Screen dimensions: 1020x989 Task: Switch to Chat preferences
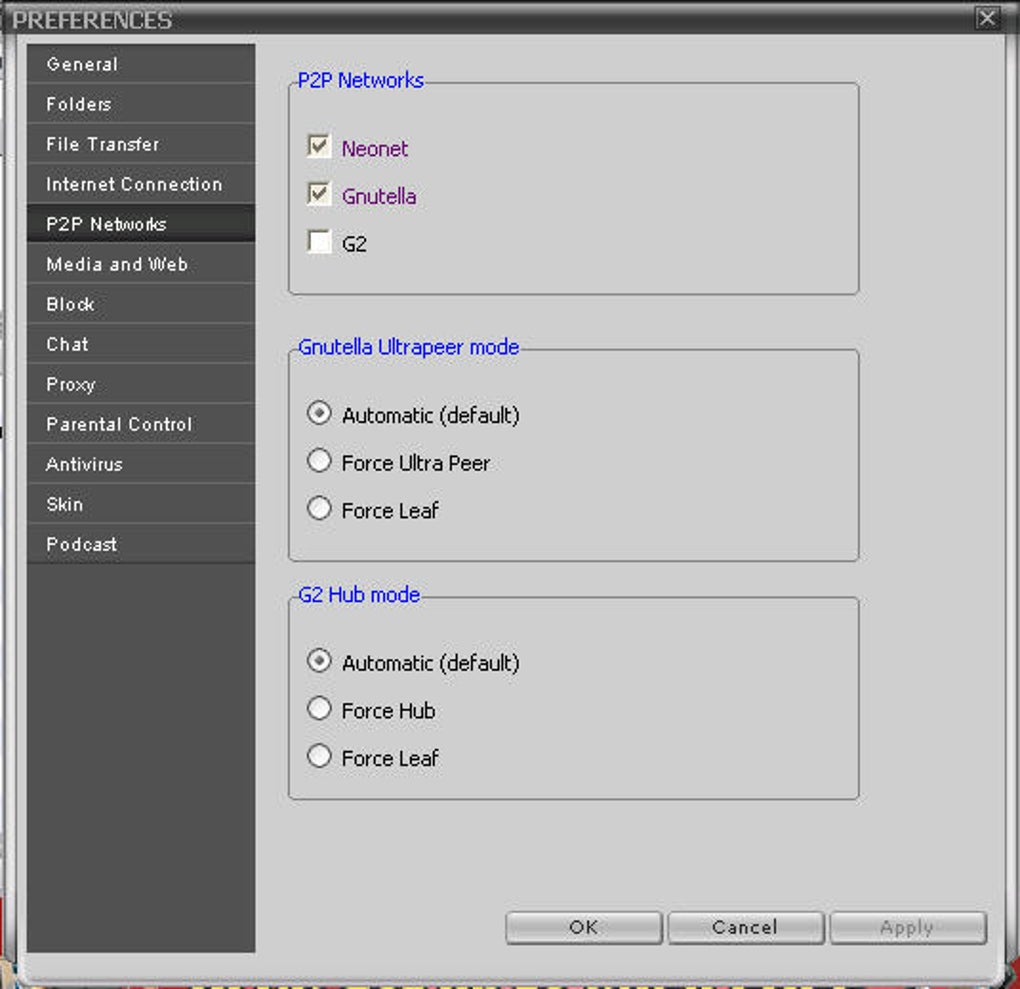point(141,344)
